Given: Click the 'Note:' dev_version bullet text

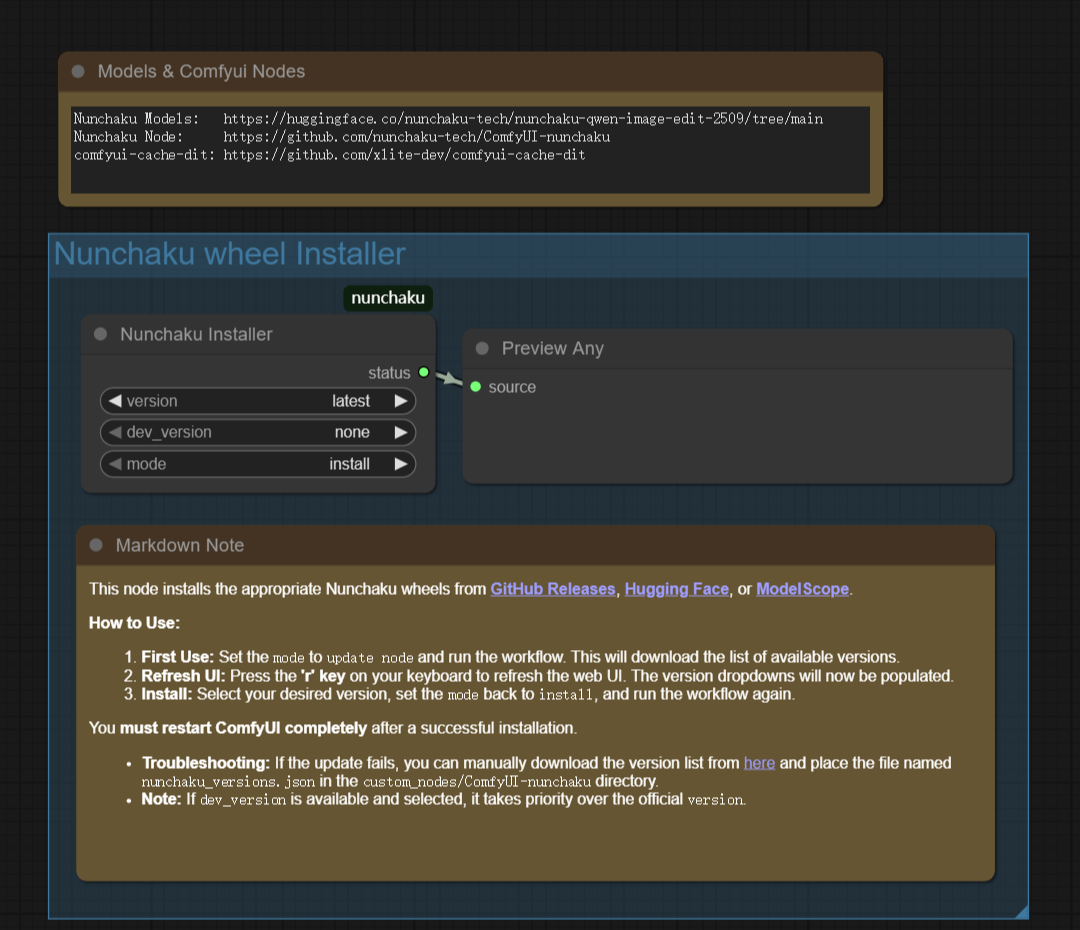Looking at the screenshot, I should click(x=444, y=799).
